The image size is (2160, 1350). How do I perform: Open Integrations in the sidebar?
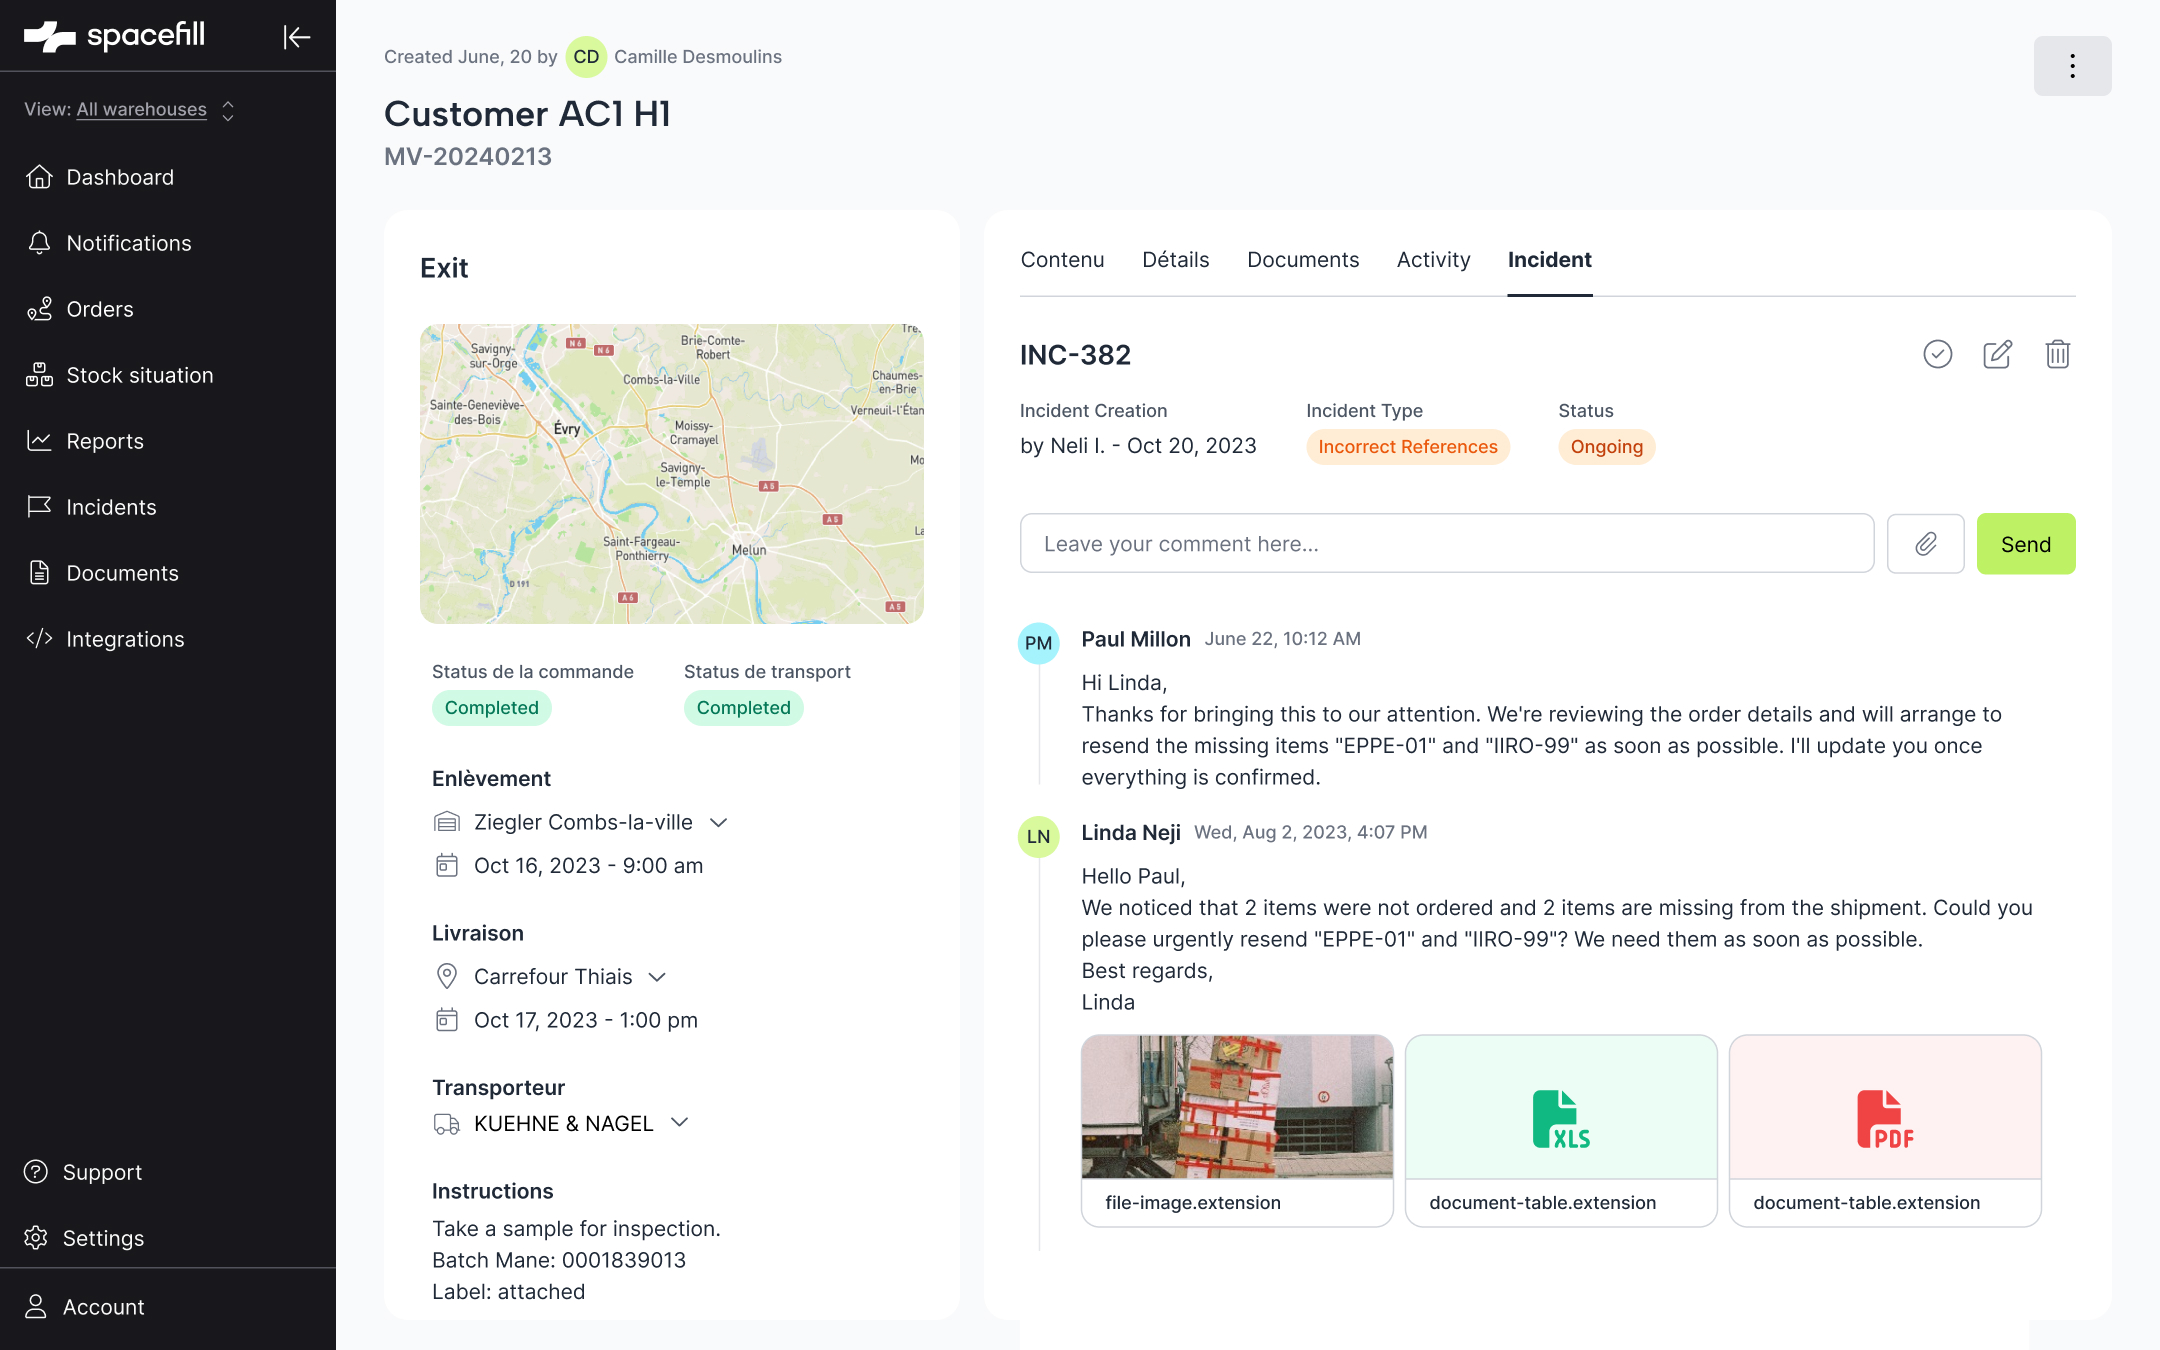(x=125, y=639)
